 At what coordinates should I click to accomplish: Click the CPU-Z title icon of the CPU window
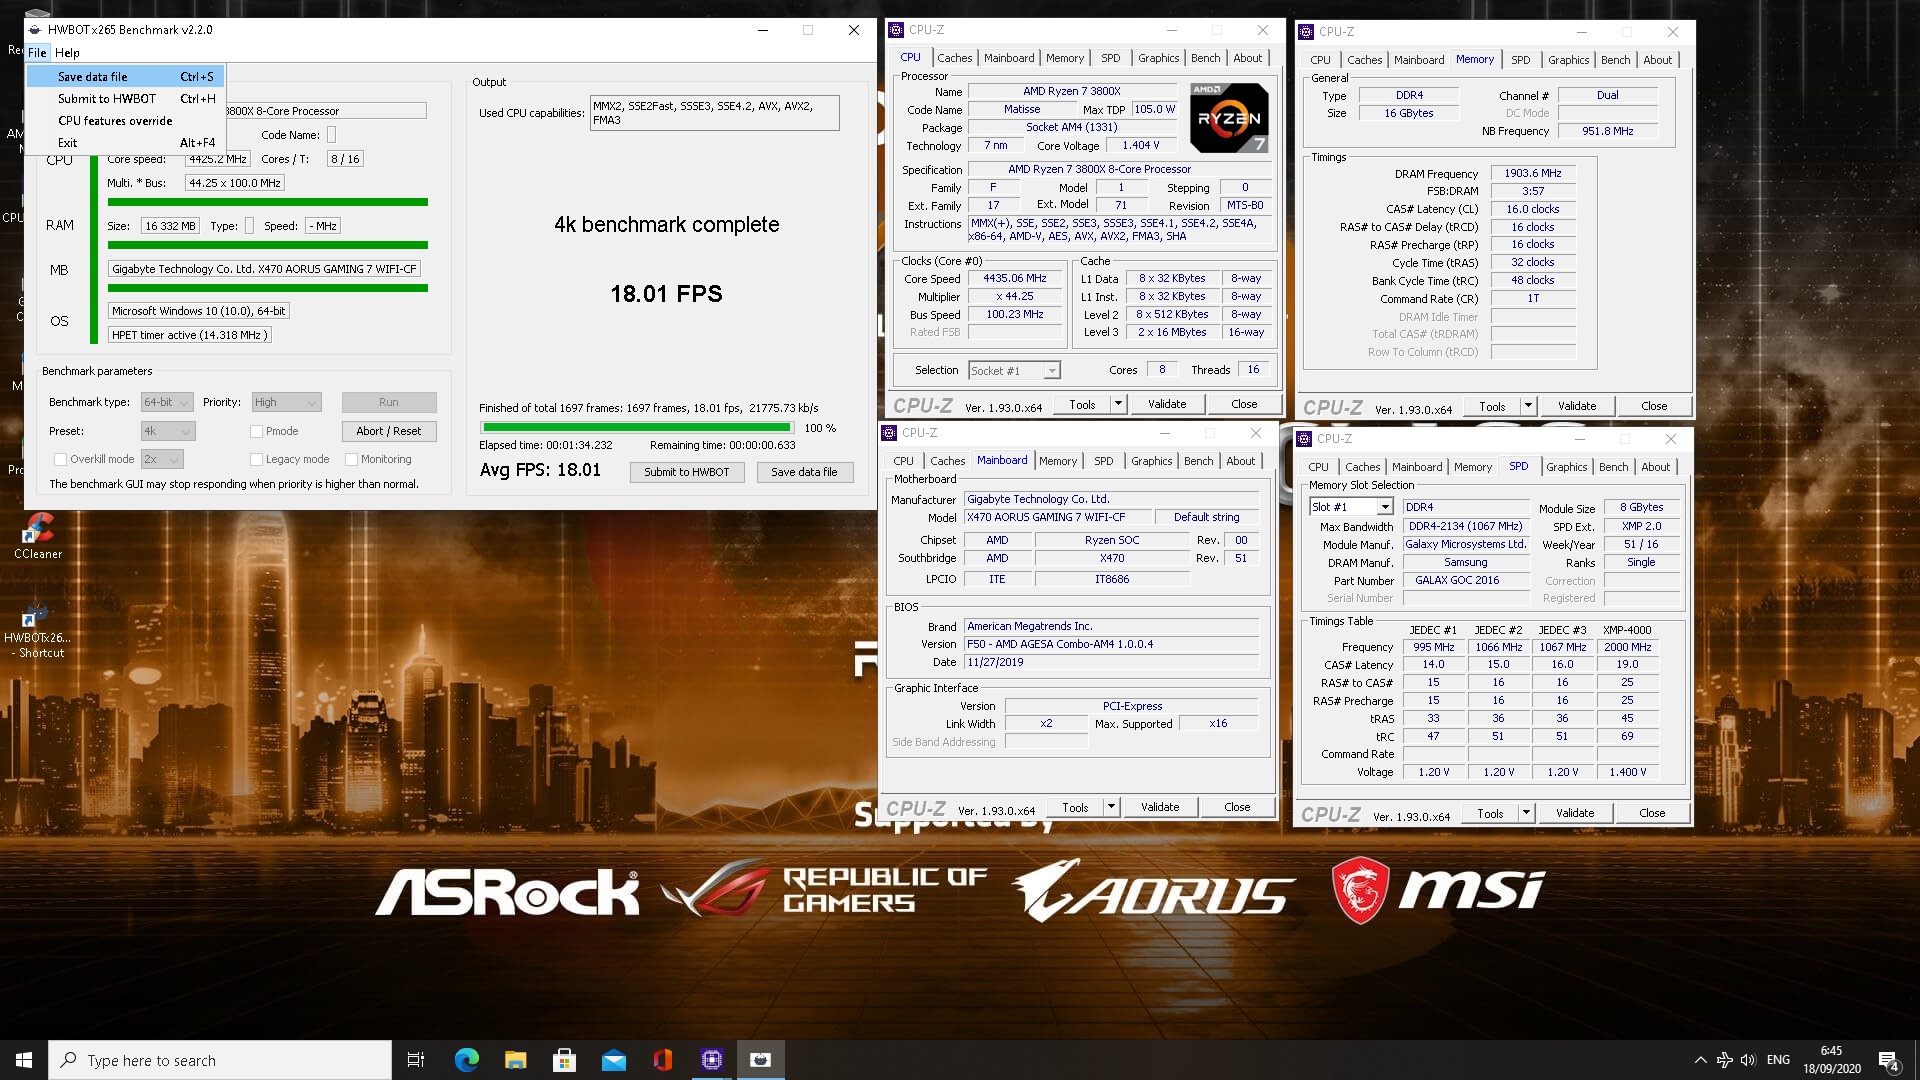pyautogui.click(x=897, y=30)
